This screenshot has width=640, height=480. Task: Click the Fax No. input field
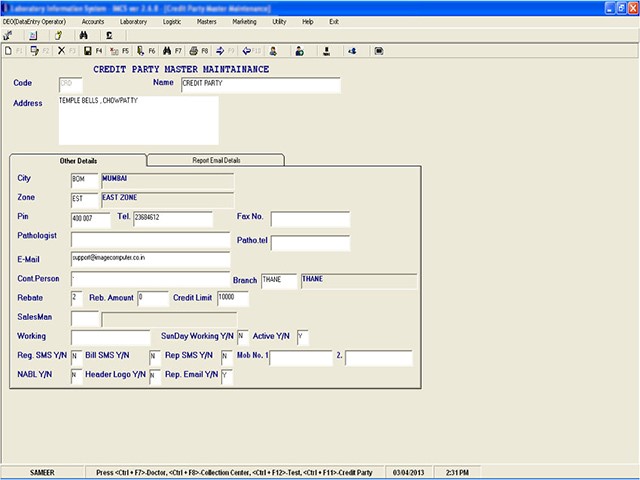(x=310, y=219)
